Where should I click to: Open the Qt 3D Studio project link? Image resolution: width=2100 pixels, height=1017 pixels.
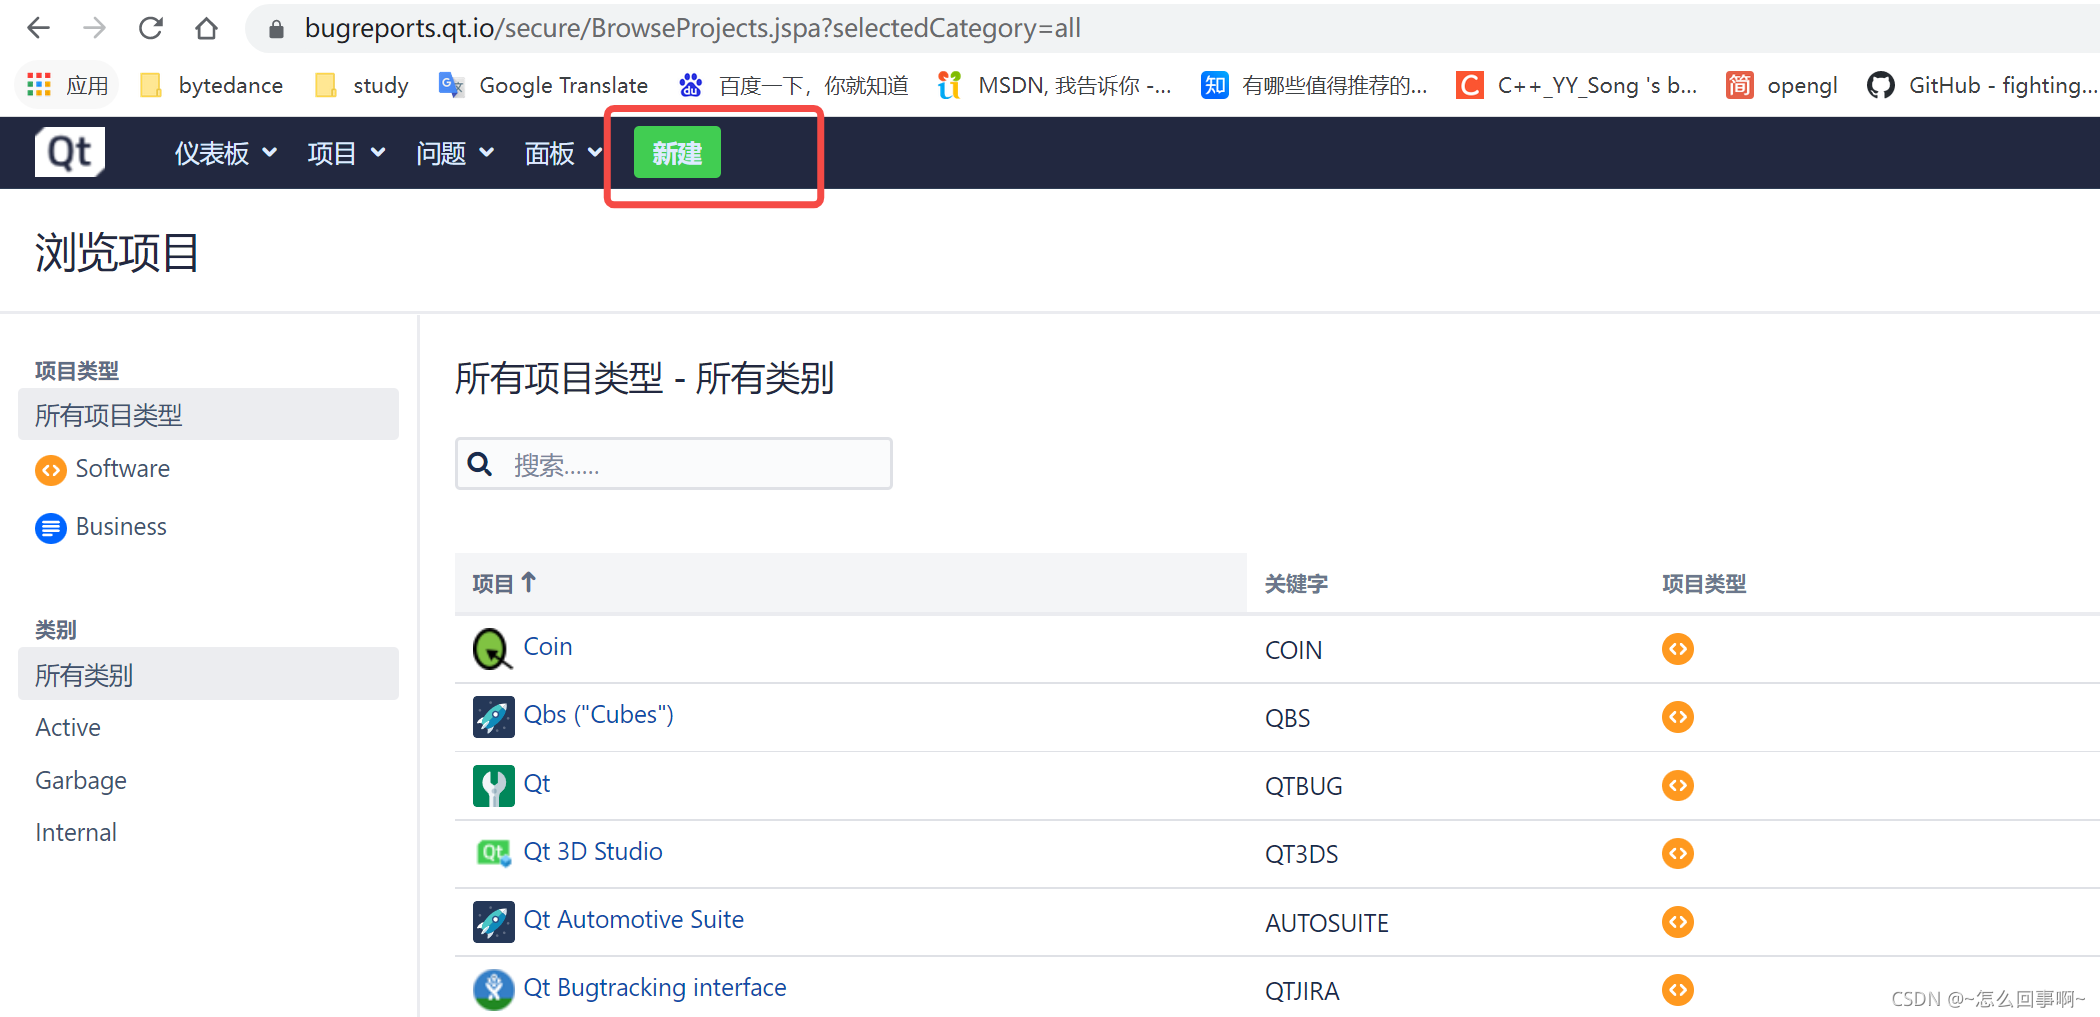click(x=593, y=851)
